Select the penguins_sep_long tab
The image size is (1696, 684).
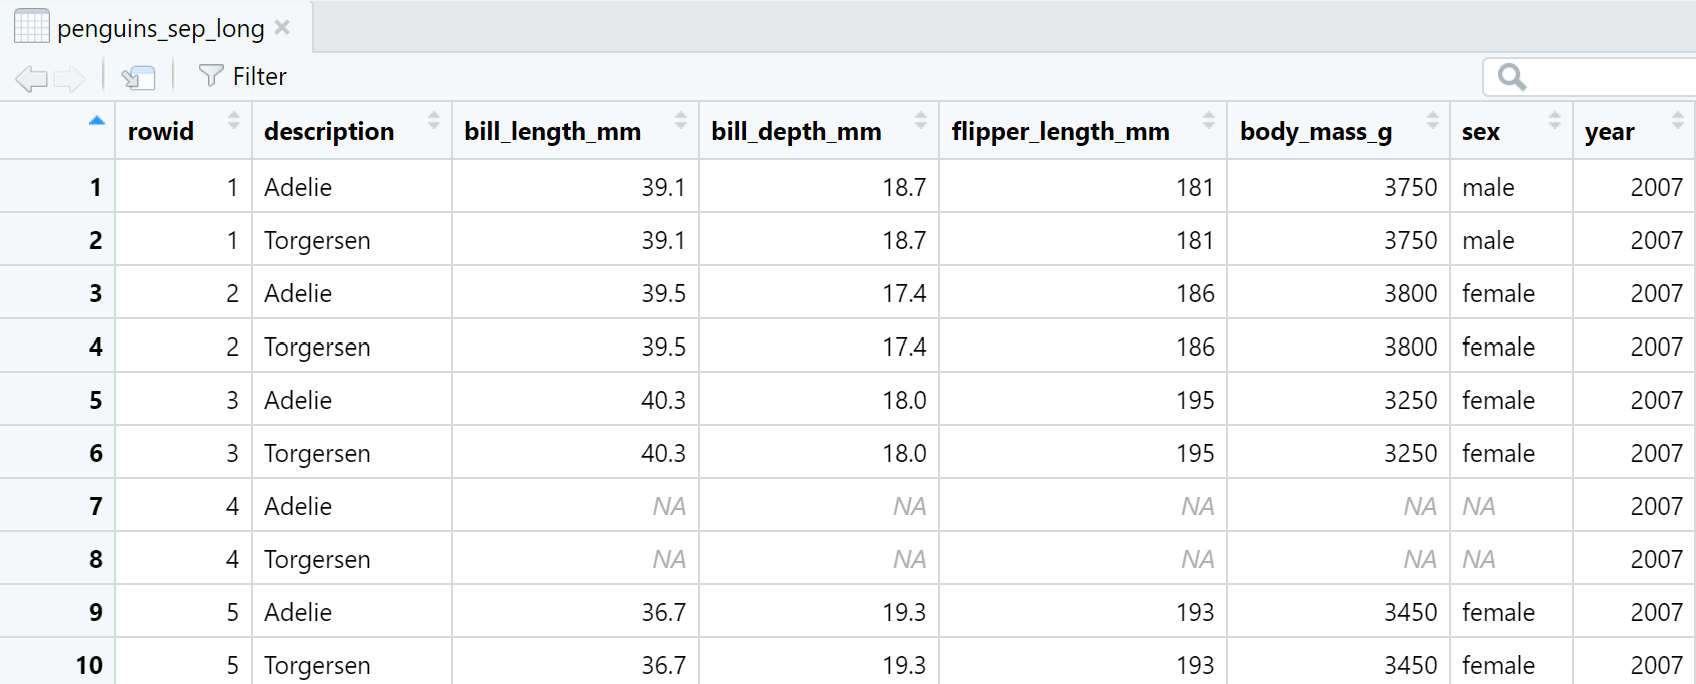click(x=160, y=29)
